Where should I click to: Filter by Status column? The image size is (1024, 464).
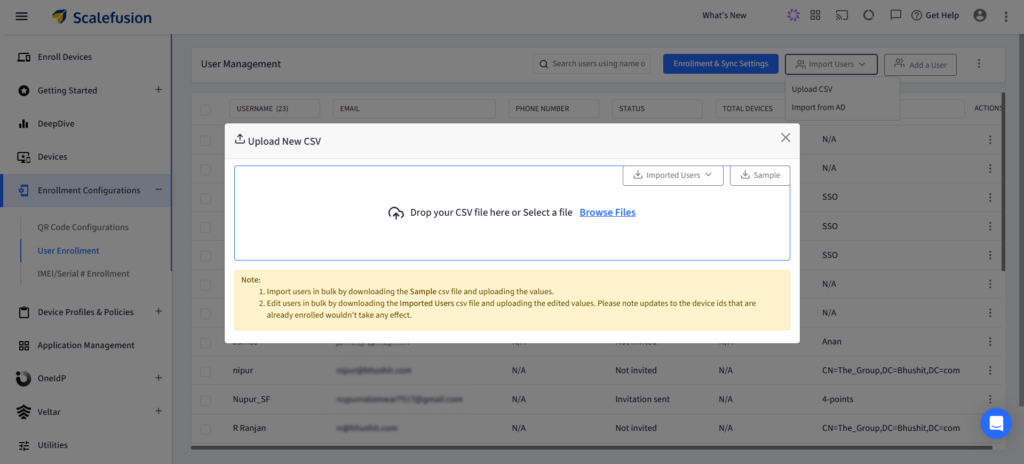click(657, 108)
